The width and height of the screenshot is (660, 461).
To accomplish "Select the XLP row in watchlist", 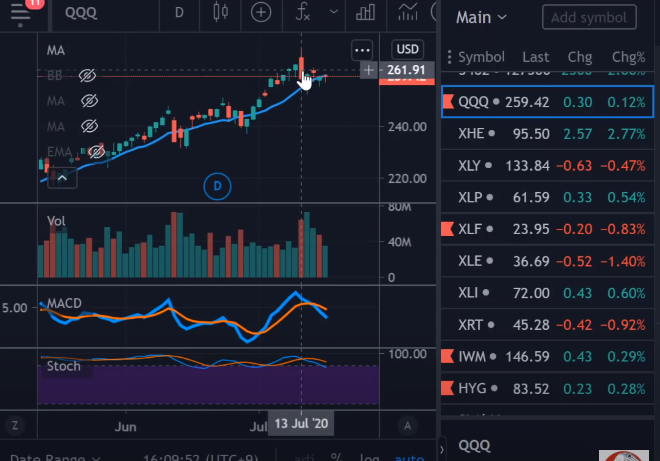I will click(547, 197).
